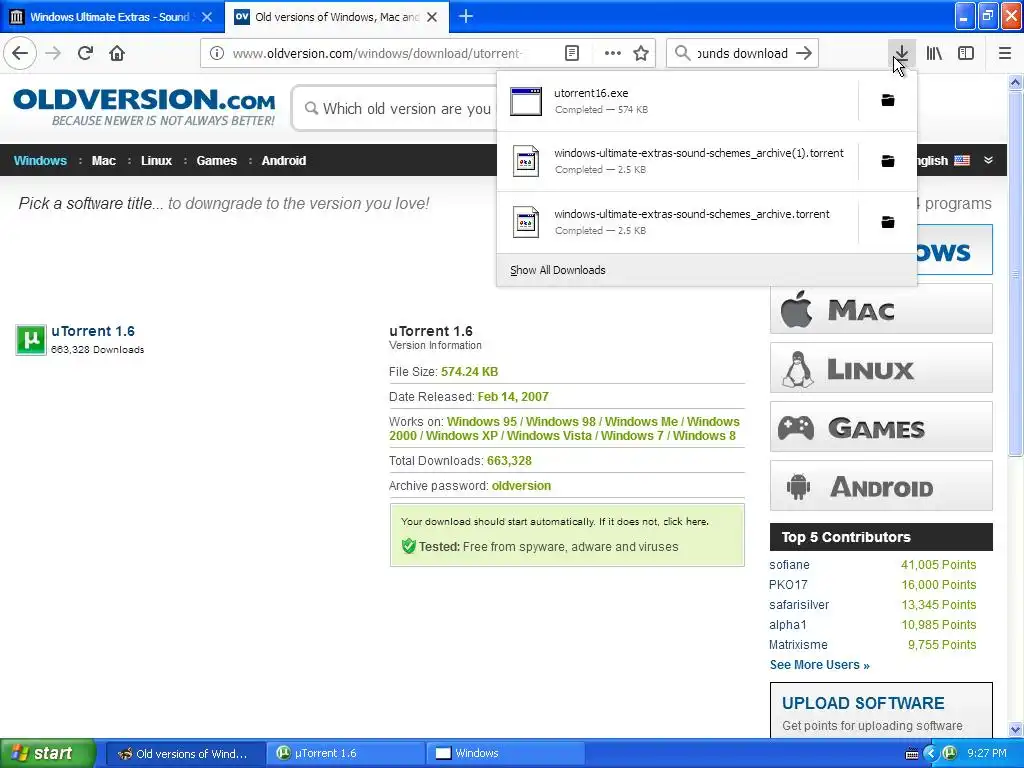Open the Firefox hamburger menu
Viewport: 1024px width, 768px height.
click(1005, 53)
